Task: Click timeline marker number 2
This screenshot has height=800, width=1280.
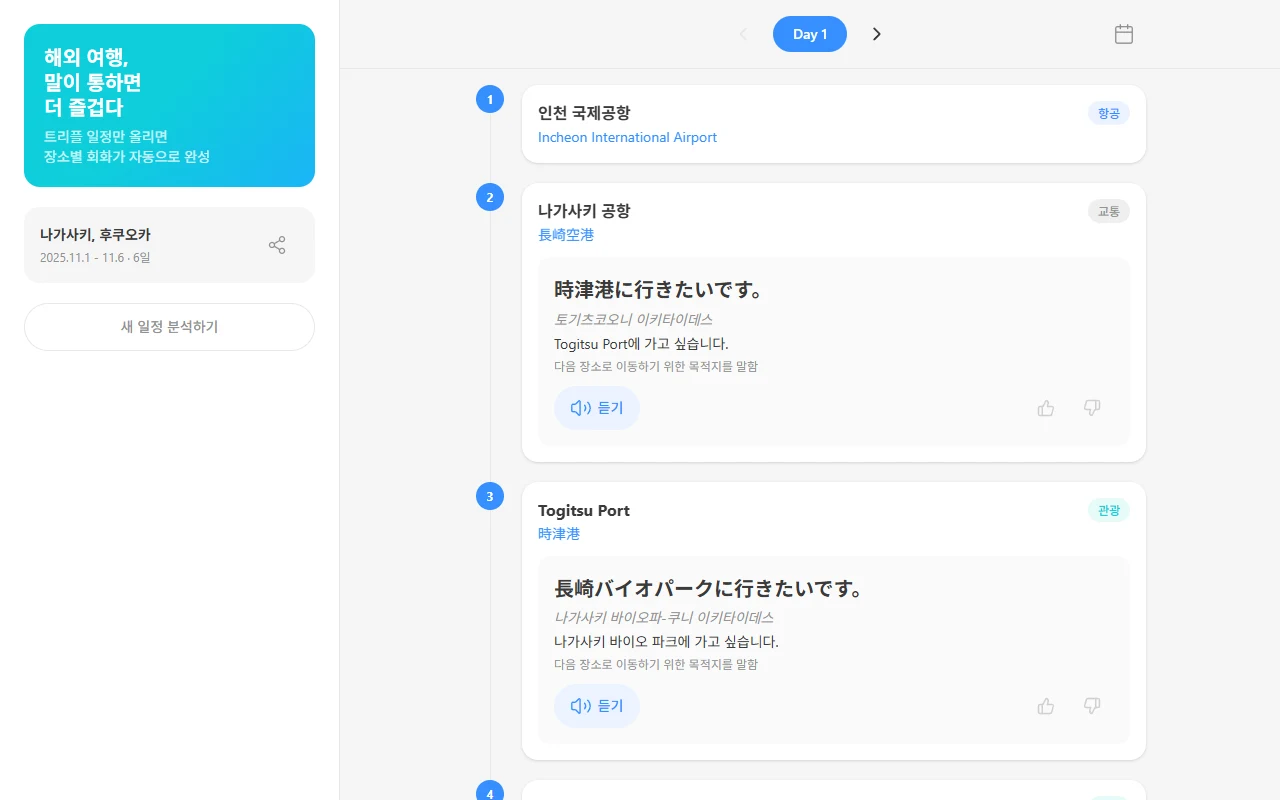Action: click(490, 197)
